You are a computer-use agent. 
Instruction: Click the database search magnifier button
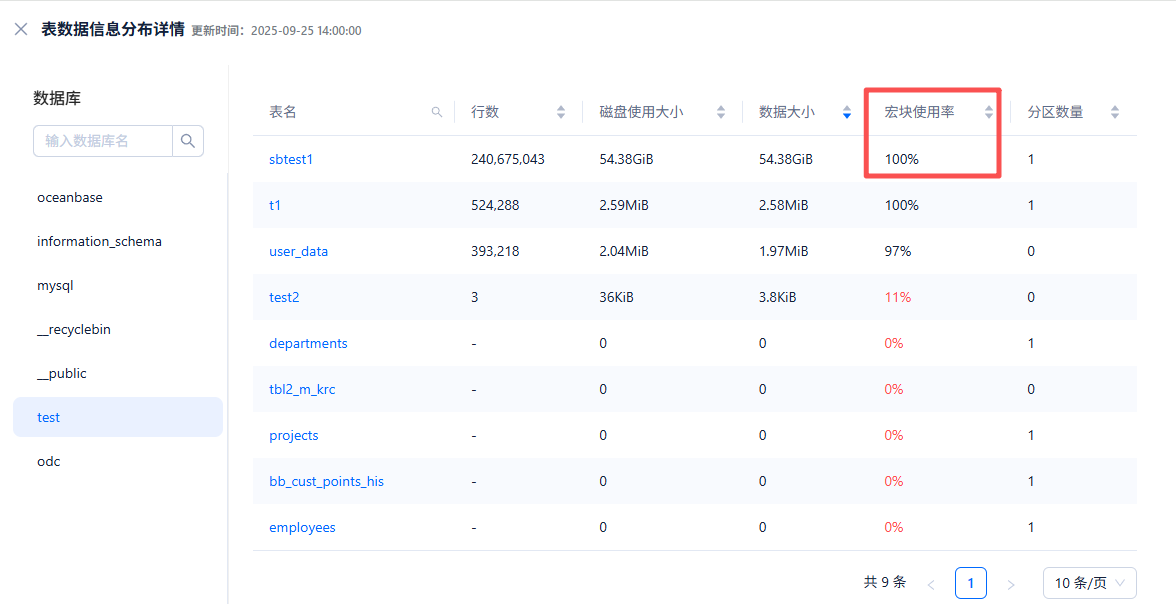tap(188, 141)
